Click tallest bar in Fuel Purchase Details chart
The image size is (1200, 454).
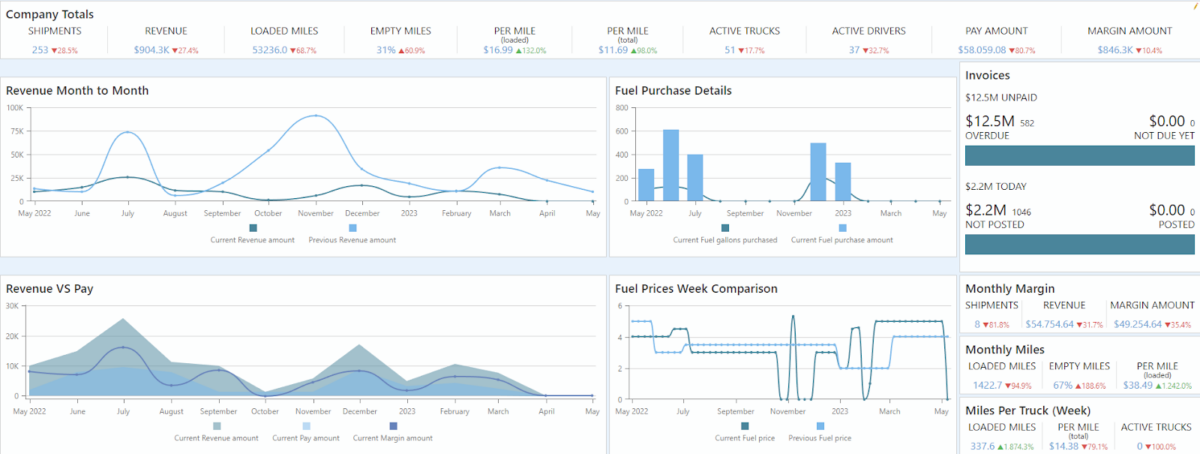671,165
